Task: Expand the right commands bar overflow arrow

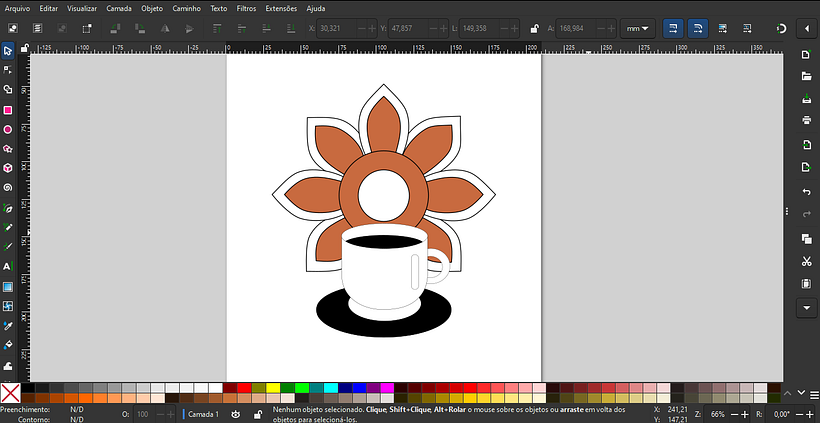Action: pos(806,309)
